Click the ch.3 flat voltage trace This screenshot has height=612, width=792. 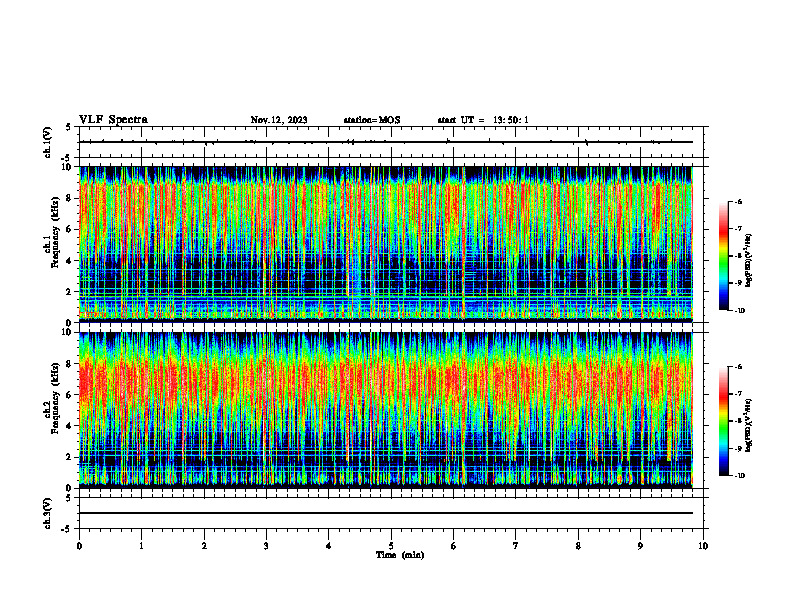coord(386,513)
